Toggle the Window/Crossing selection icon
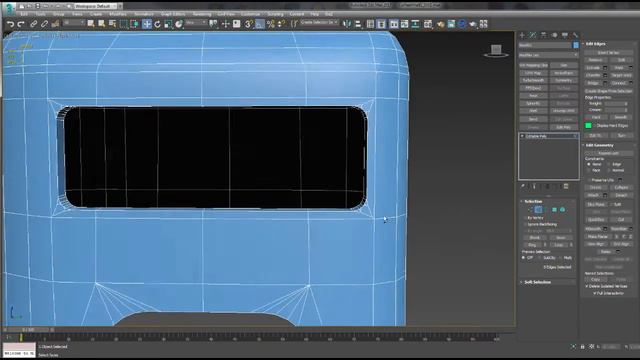This screenshot has width=640, height=360. coord(134,24)
